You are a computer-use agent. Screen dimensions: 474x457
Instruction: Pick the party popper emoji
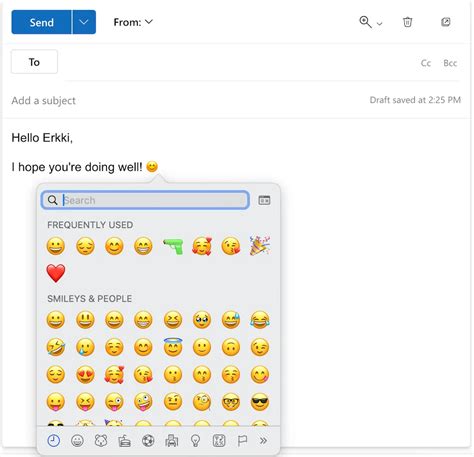(260, 246)
